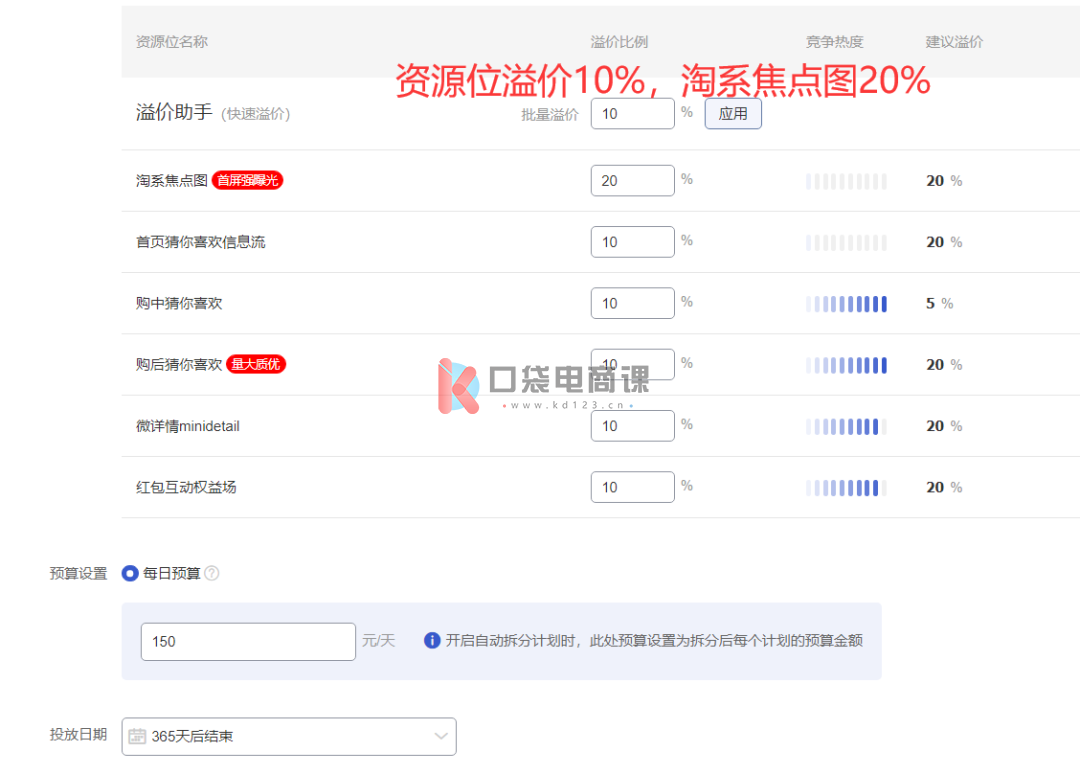Click the 红包互动权益场 competition heat indicator

(846, 488)
